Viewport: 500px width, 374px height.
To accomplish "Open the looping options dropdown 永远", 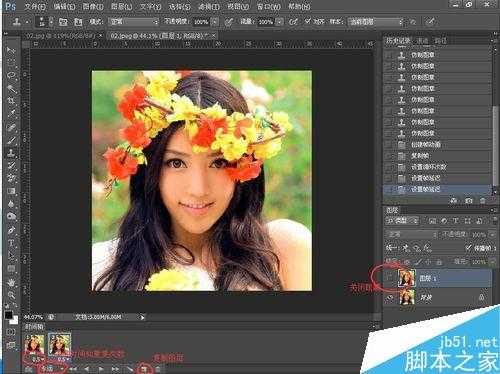I will [x=52, y=369].
